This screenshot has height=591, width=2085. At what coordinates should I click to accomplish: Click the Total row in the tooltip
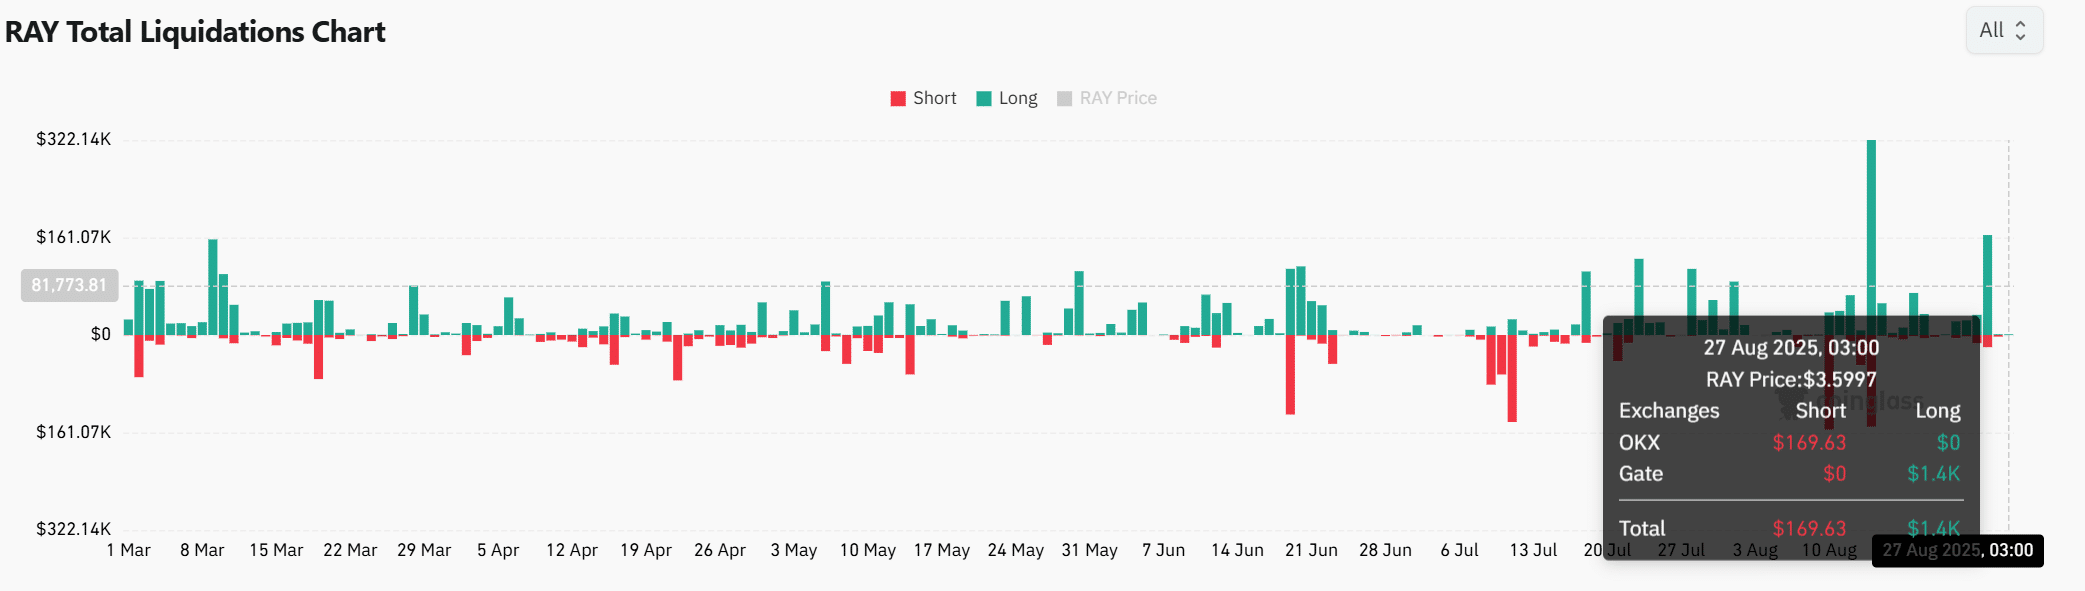point(1790,528)
